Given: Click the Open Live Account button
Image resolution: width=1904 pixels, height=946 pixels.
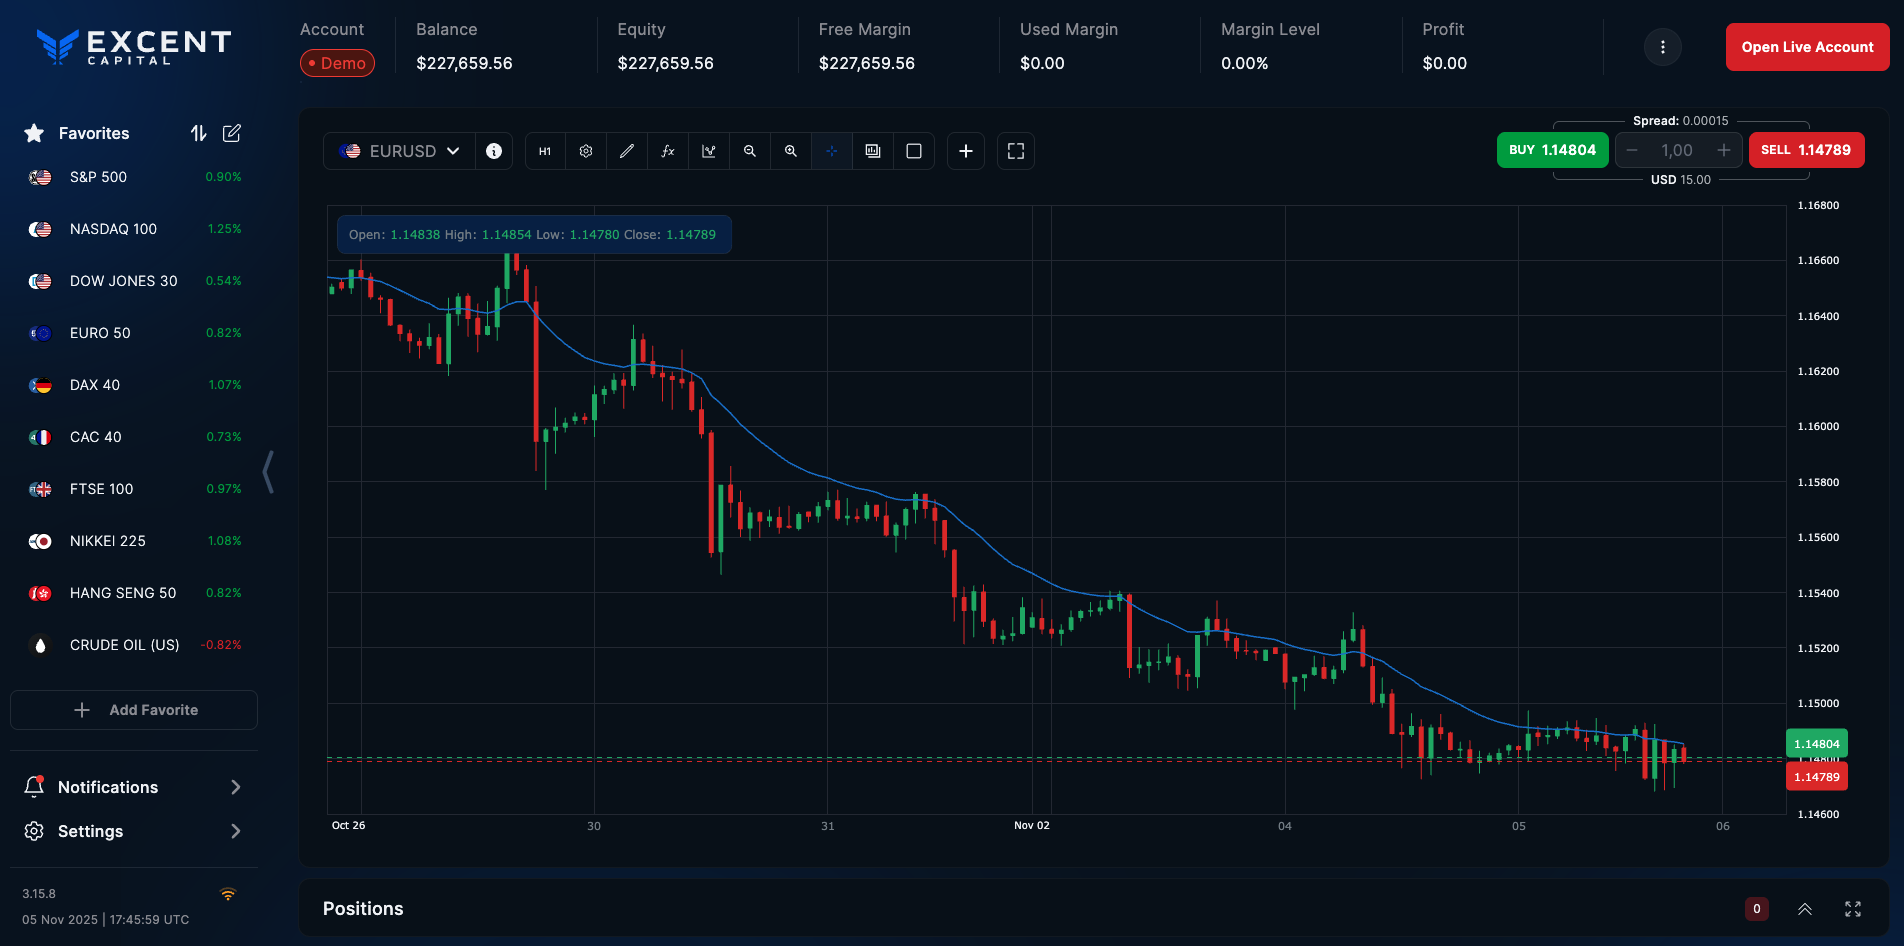Looking at the screenshot, I should (x=1806, y=47).
